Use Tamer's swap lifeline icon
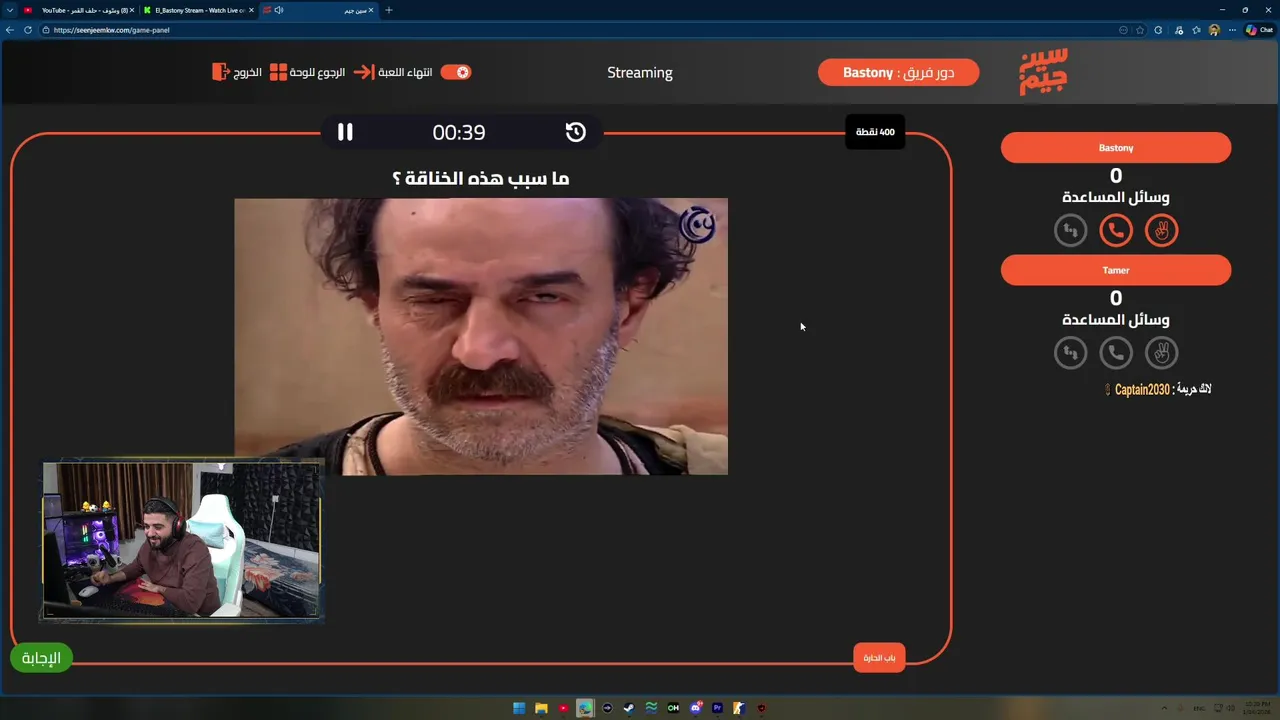Screen dimensions: 1280x720 [x=1070, y=353]
